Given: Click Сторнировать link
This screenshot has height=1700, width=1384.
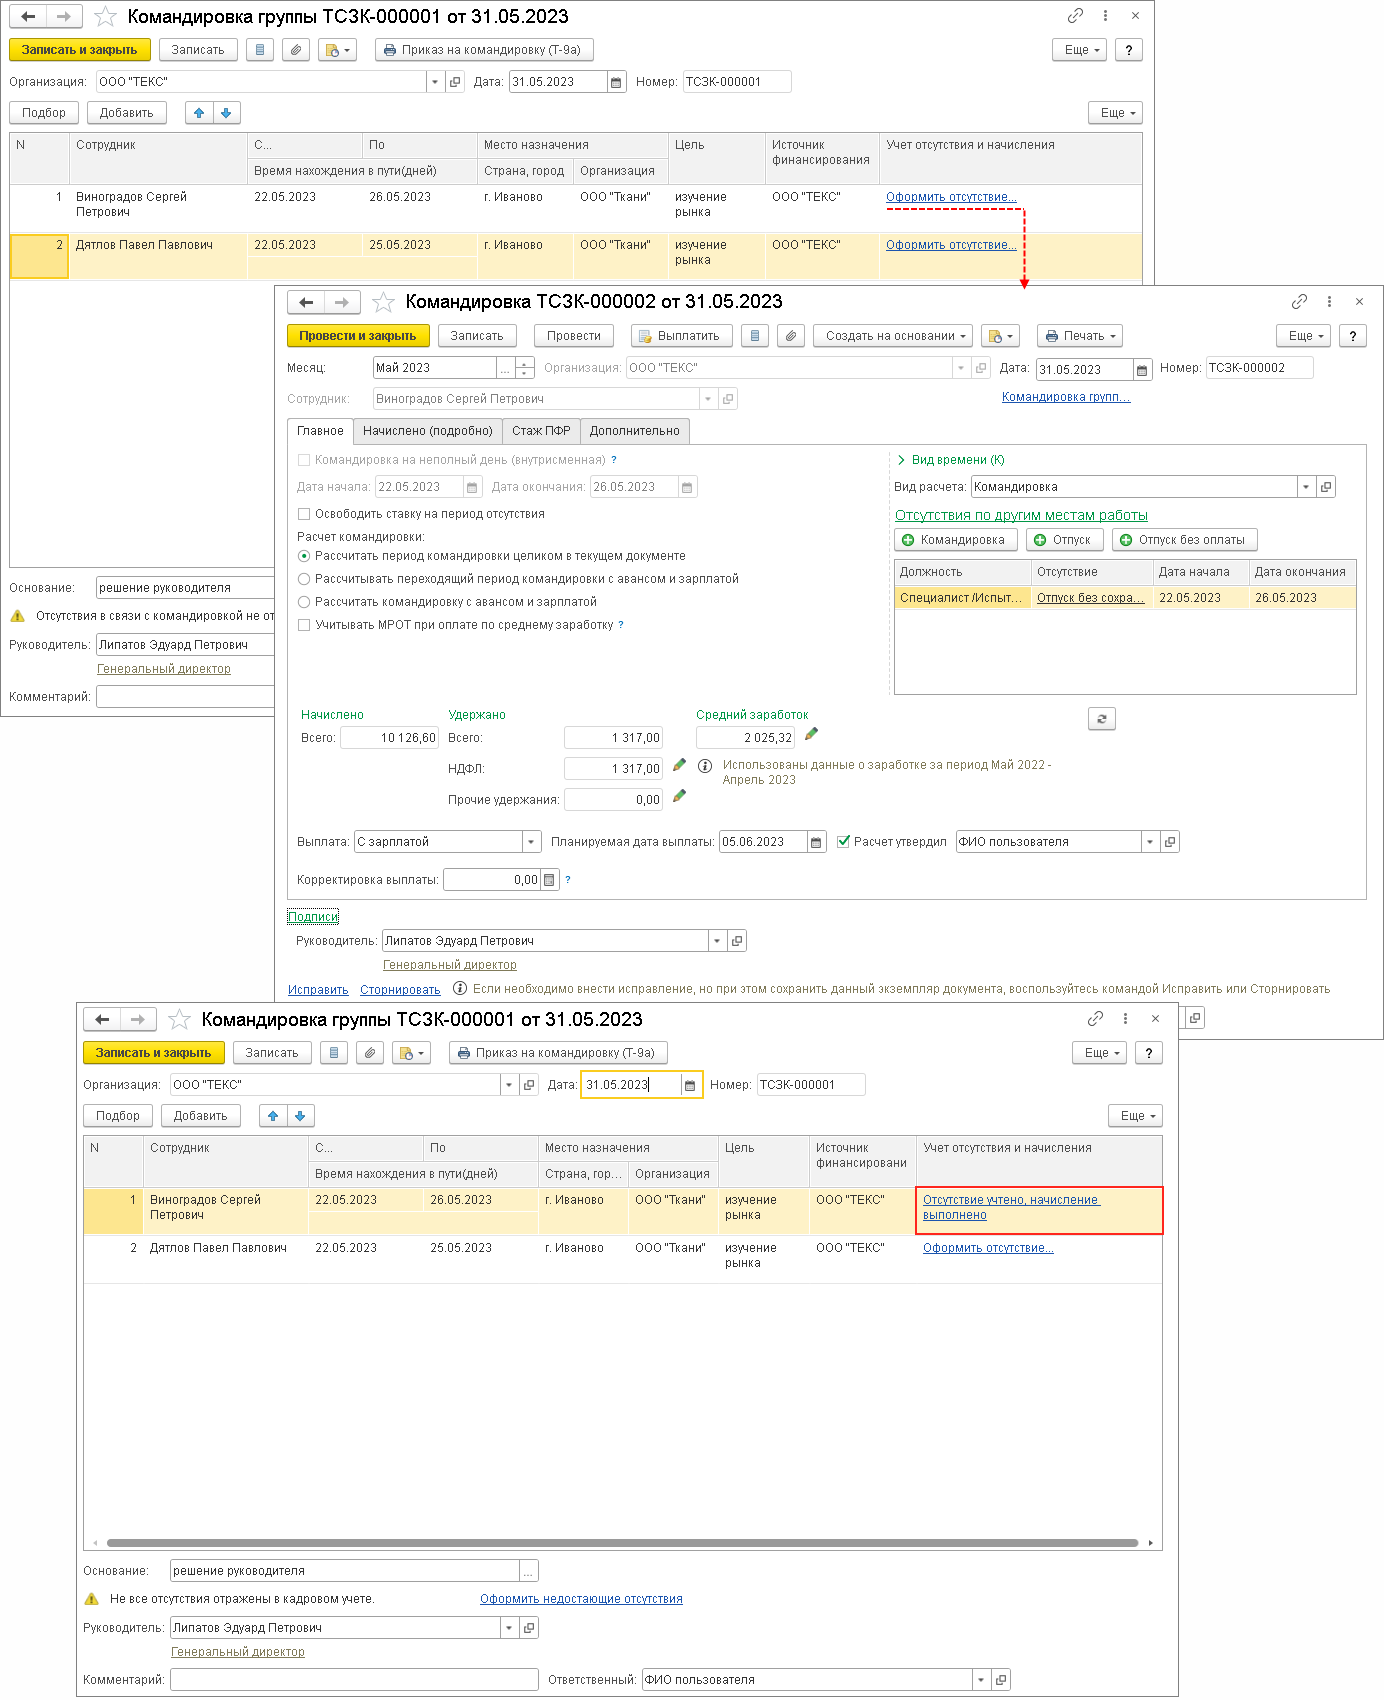Looking at the screenshot, I should click(x=400, y=990).
